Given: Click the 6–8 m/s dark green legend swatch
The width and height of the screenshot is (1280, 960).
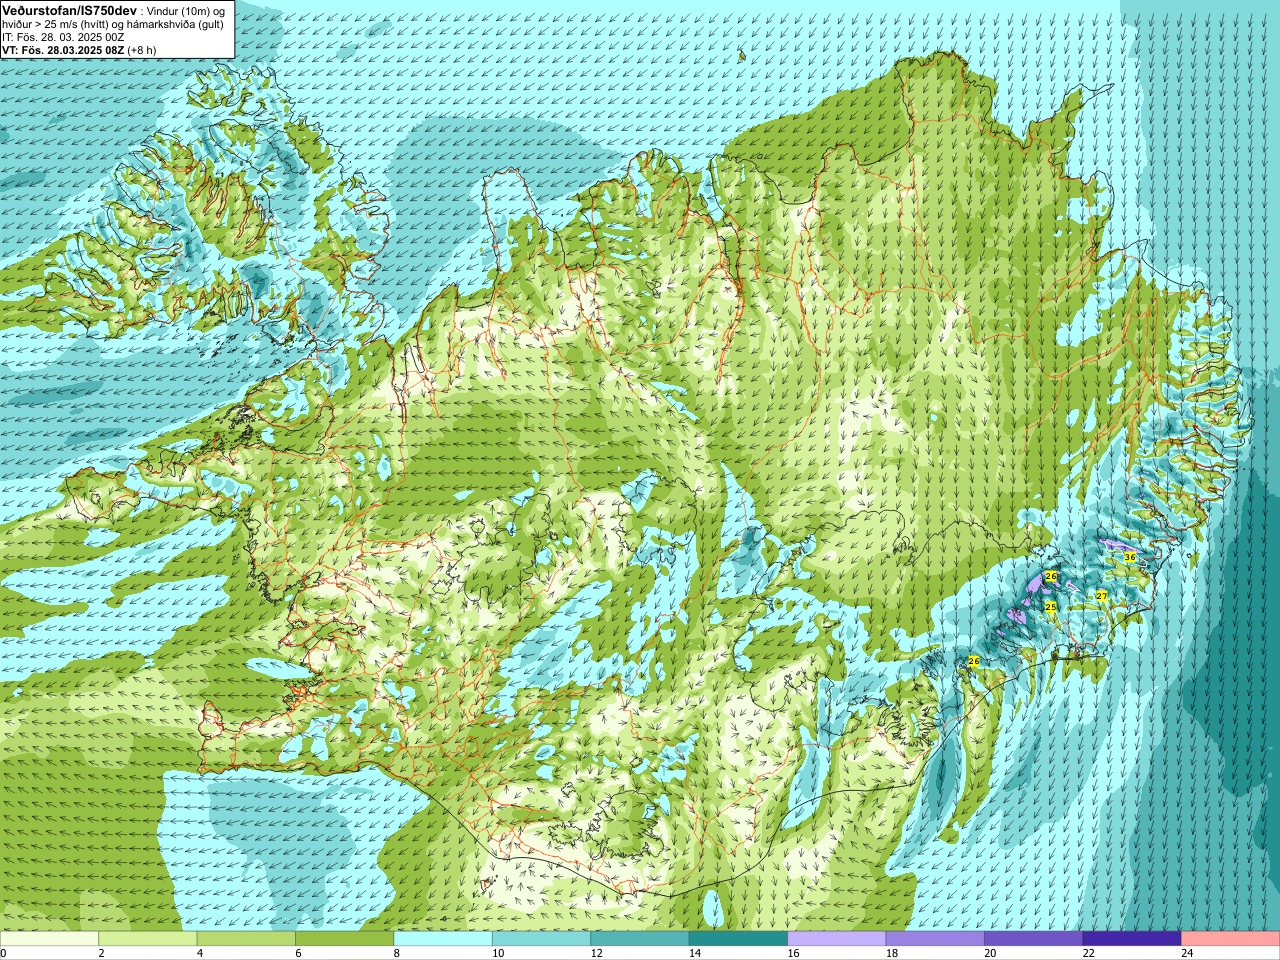Looking at the screenshot, I should [x=344, y=939].
